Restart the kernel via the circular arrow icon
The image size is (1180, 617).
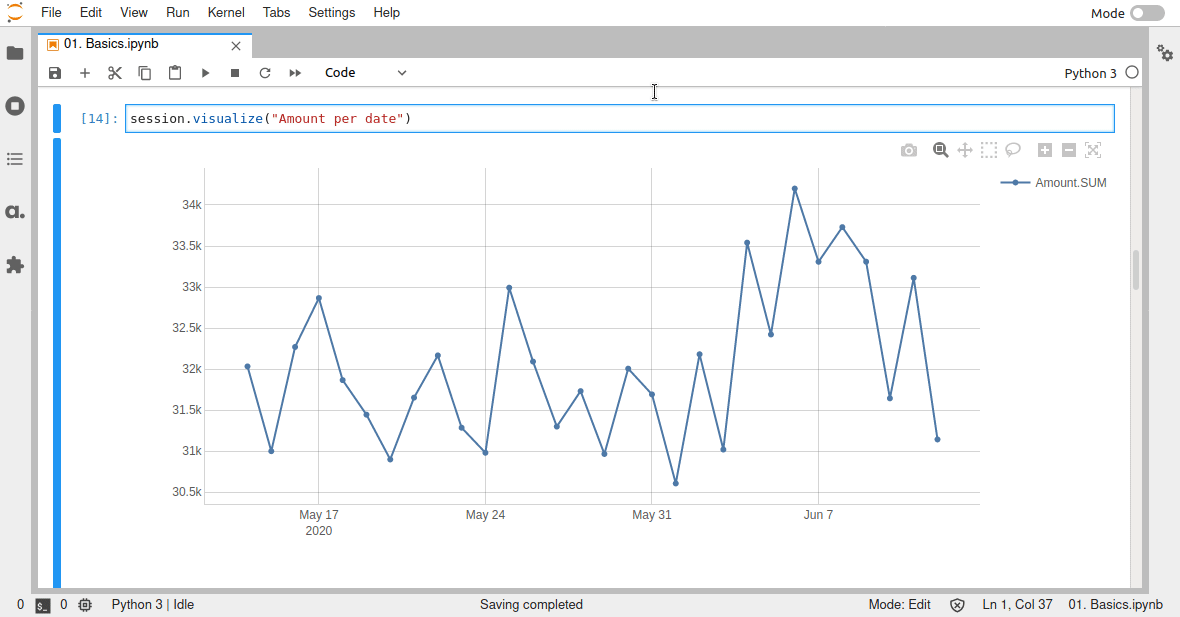pyautogui.click(x=265, y=73)
